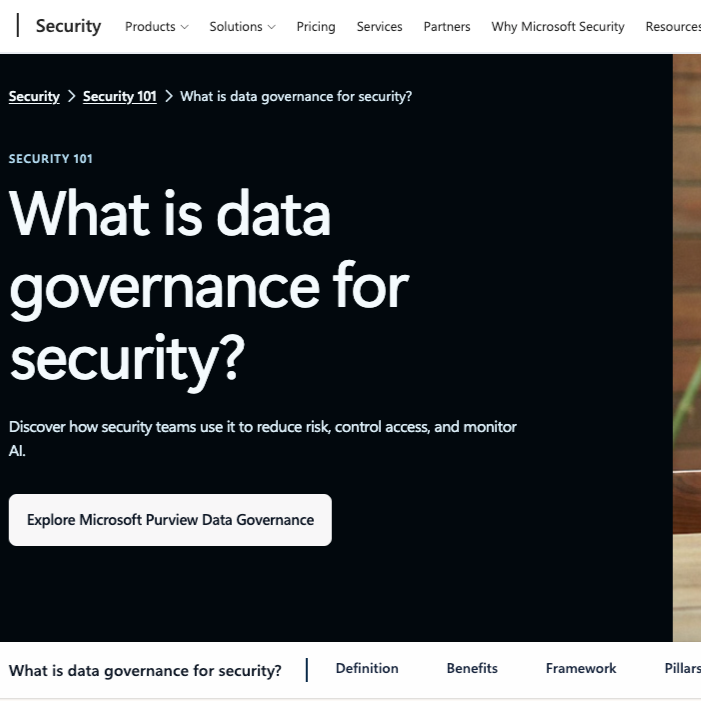Click the Solutions chevron arrow
Screen dimensions: 701x701
click(271, 27)
